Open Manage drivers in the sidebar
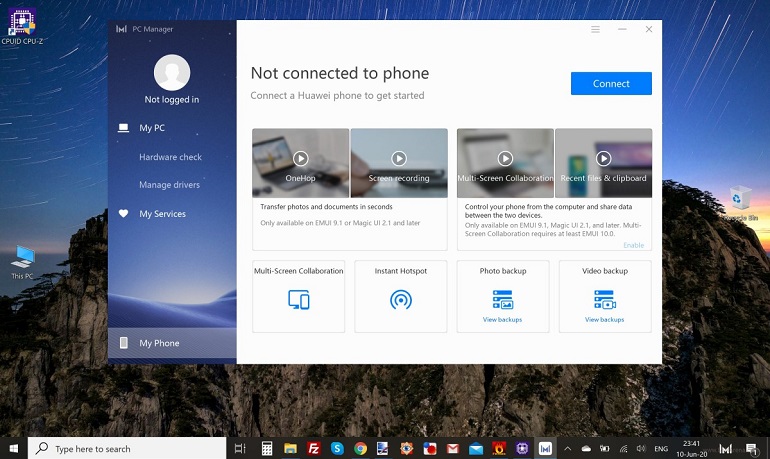 coord(169,185)
